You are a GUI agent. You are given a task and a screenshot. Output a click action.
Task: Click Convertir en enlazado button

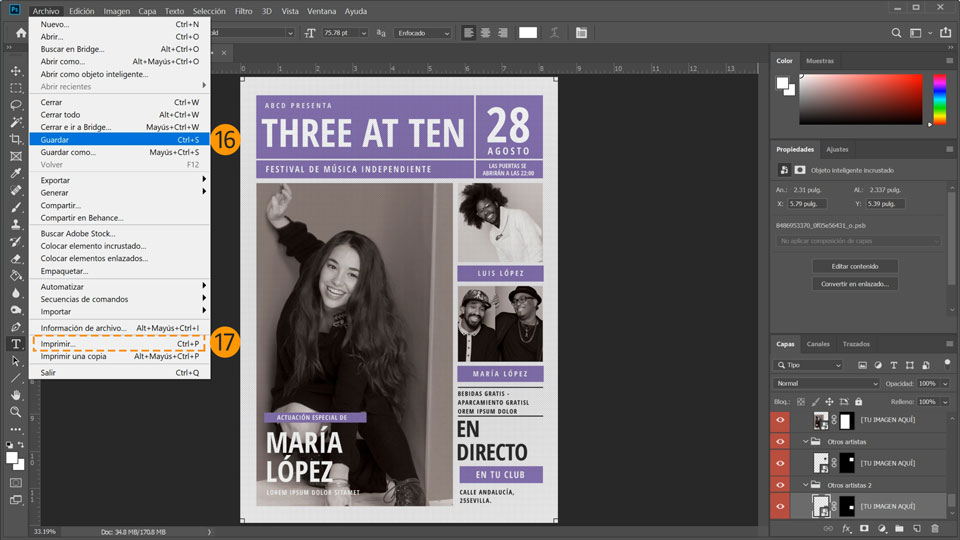pyautogui.click(x=855, y=284)
